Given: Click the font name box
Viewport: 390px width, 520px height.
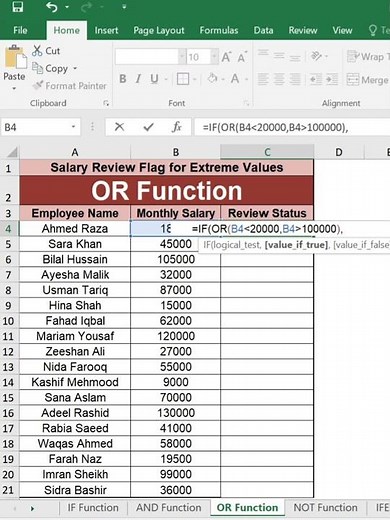Looking at the screenshot, I should pos(147,57).
